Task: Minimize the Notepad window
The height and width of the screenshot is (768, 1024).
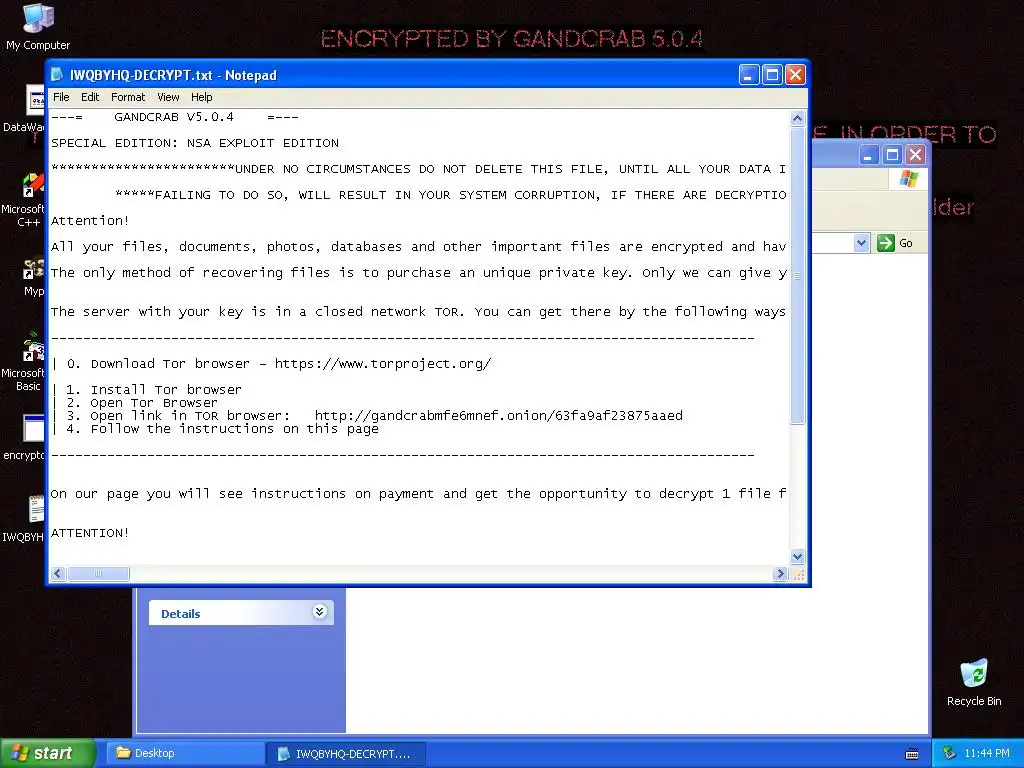Action: (x=748, y=75)
